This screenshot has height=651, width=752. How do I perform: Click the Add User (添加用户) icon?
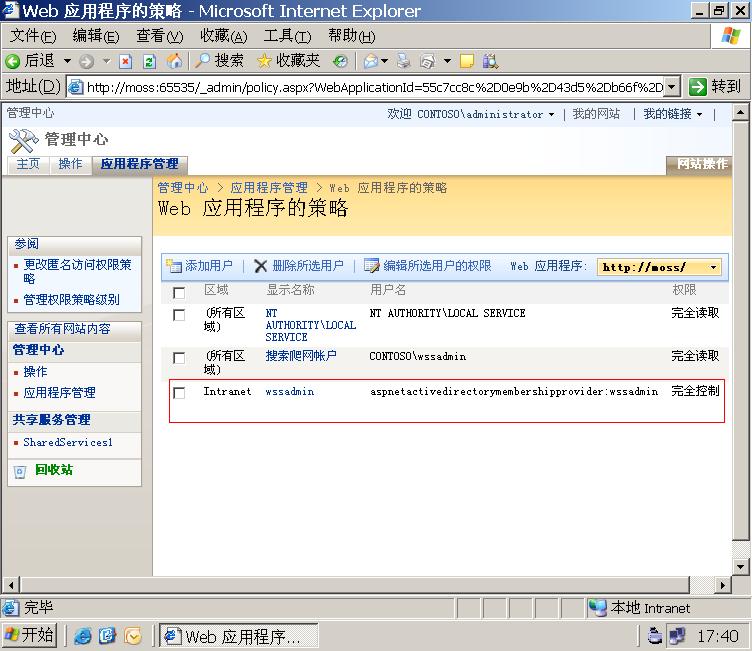[x=174, y=266]
